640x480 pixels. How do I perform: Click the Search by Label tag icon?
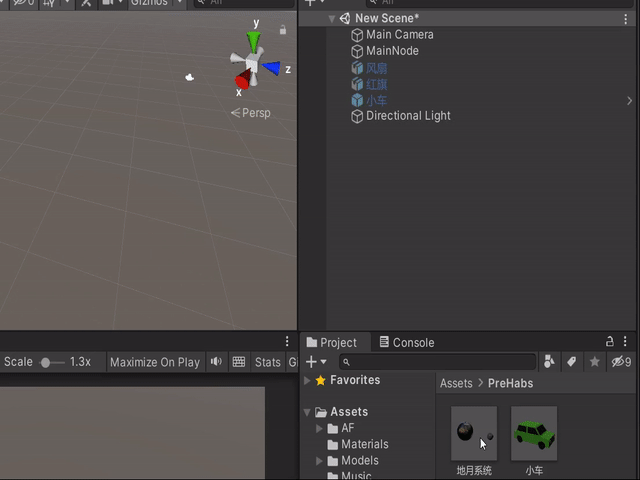click(572, 362)
